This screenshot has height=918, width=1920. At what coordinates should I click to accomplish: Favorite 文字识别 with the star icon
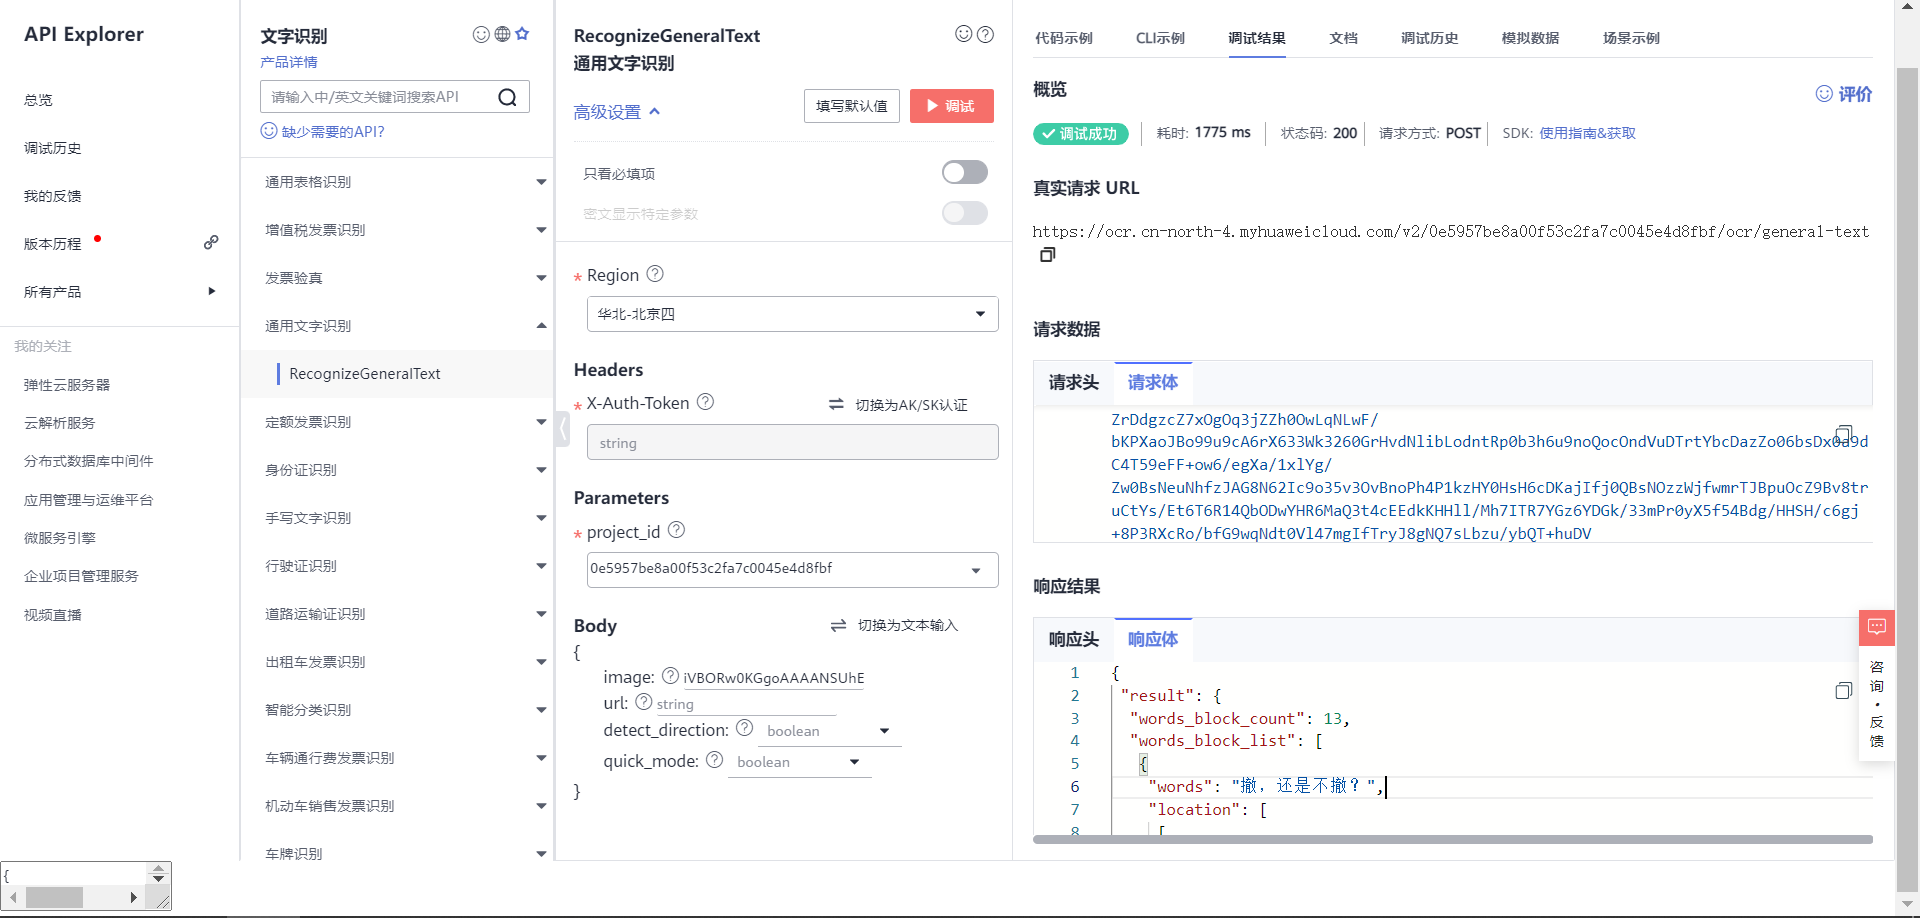click(x=522, y=34)
